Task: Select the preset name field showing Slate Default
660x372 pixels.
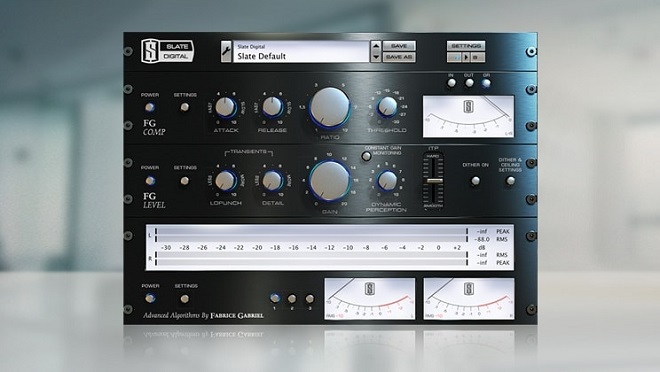Action: (301, 51)
